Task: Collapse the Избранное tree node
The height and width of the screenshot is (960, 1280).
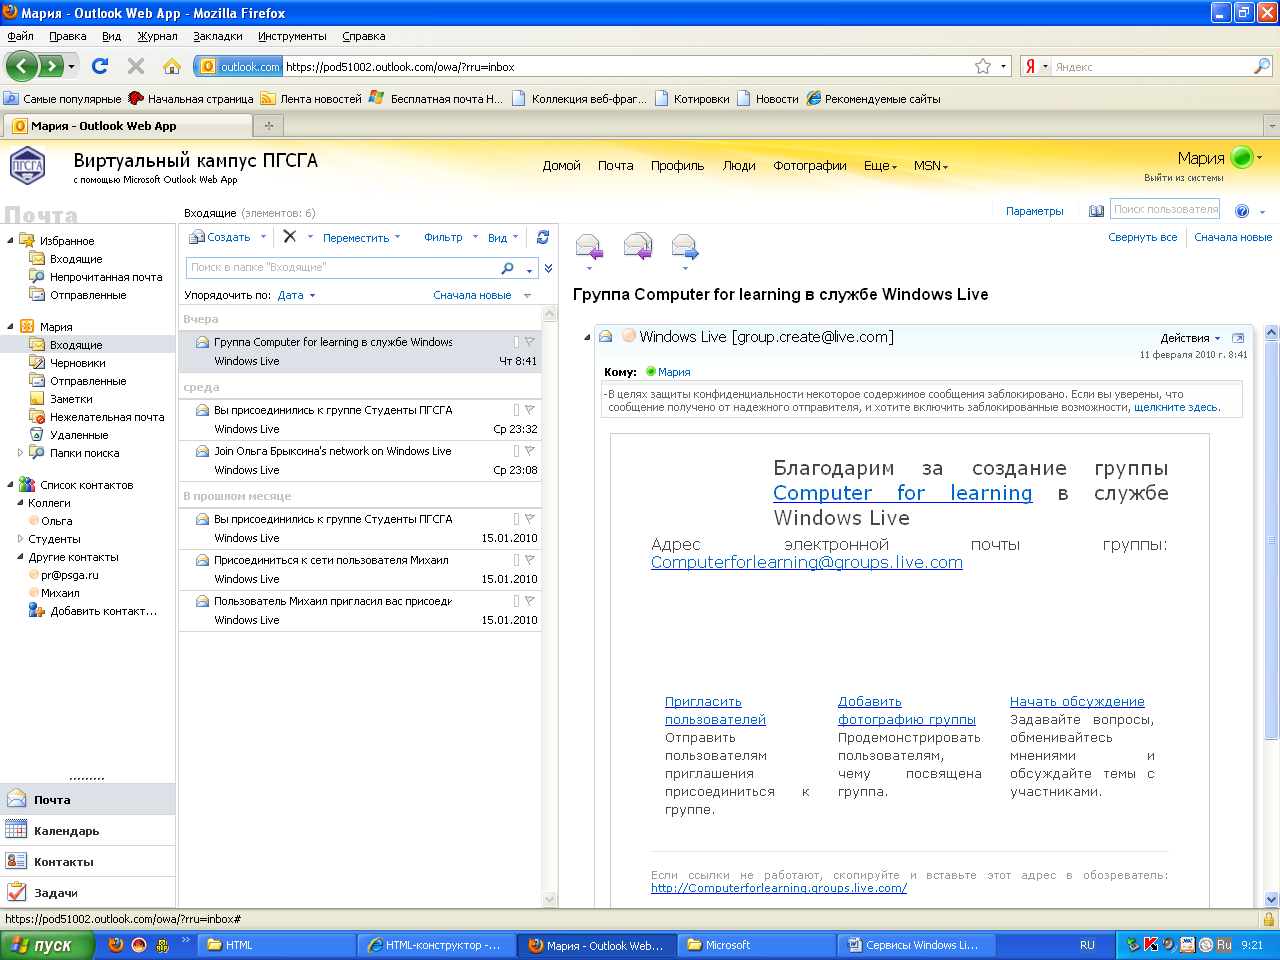Action: pos(11,241)
